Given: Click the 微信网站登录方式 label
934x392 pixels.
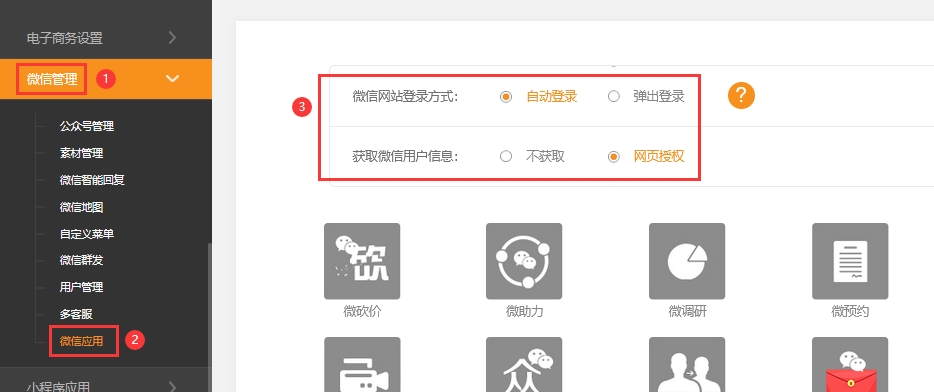Looking at the screenshot, I should coord(405,97).
